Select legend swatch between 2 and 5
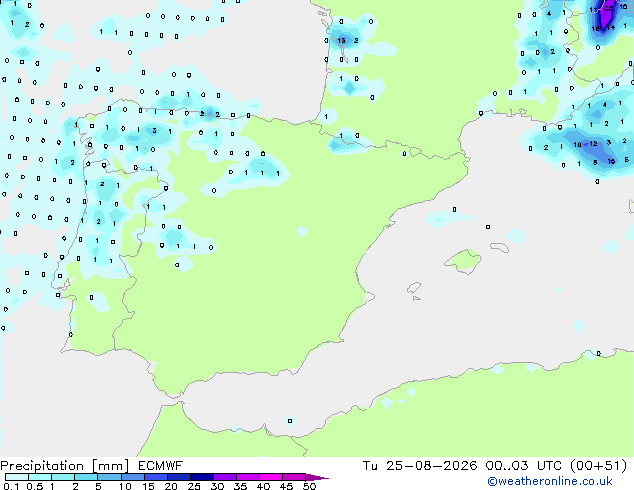Screen dimensions: 634x490 coord(86,477)
